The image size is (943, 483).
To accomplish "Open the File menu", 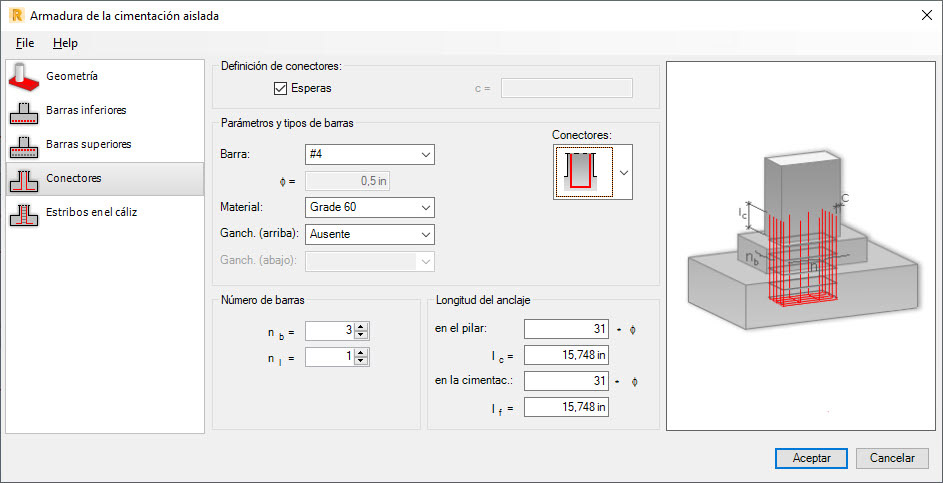I will [x=25, y=43].
